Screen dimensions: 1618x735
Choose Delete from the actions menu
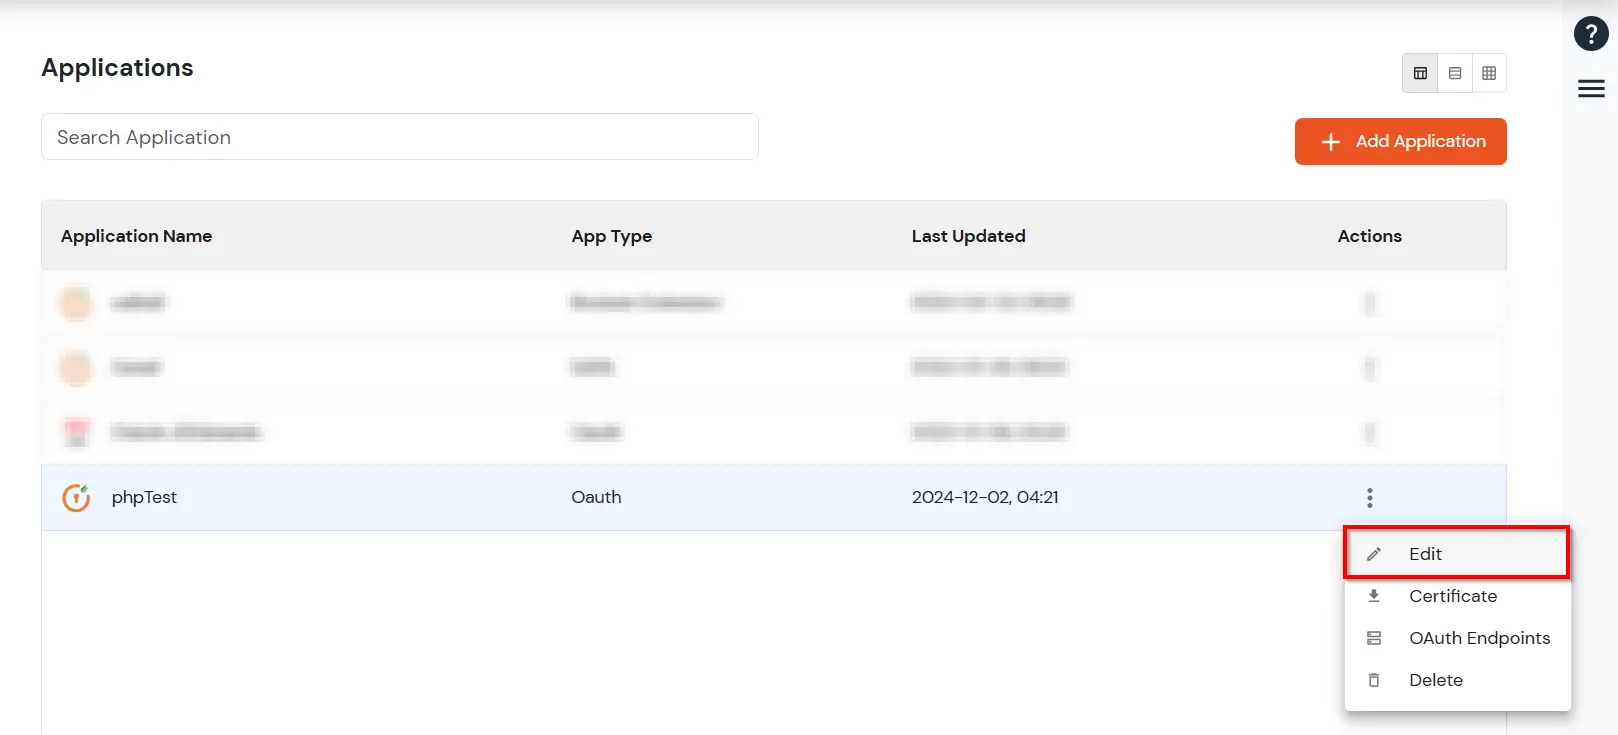1457,680
